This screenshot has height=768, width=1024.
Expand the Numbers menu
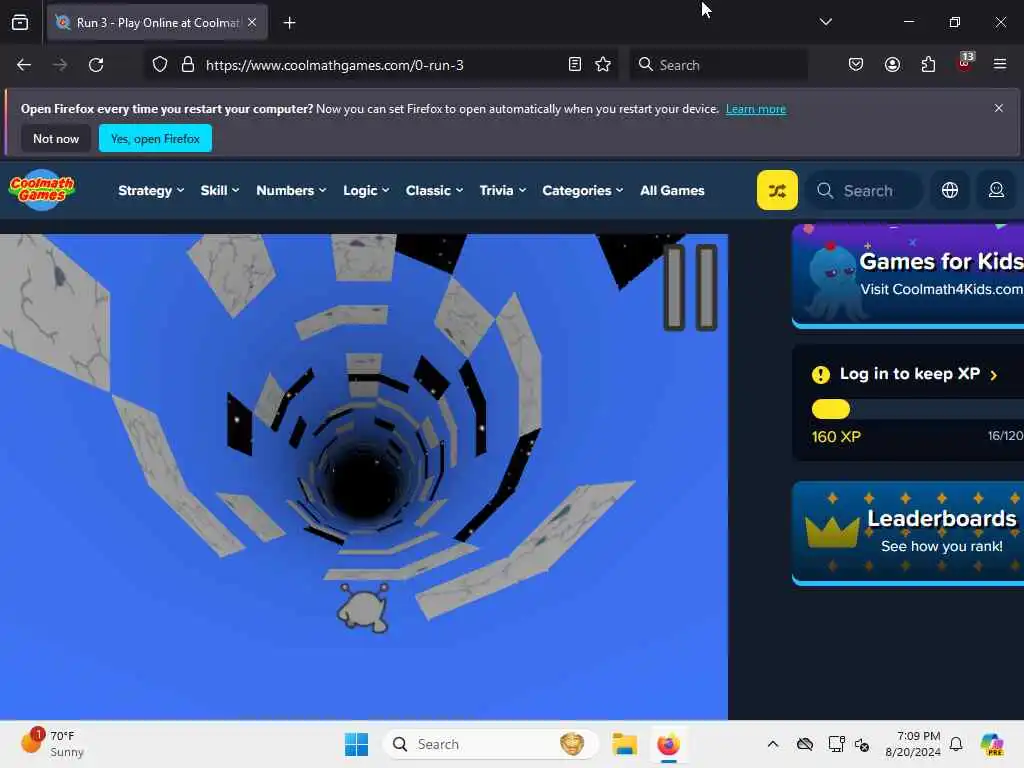[x=291, y=190]
